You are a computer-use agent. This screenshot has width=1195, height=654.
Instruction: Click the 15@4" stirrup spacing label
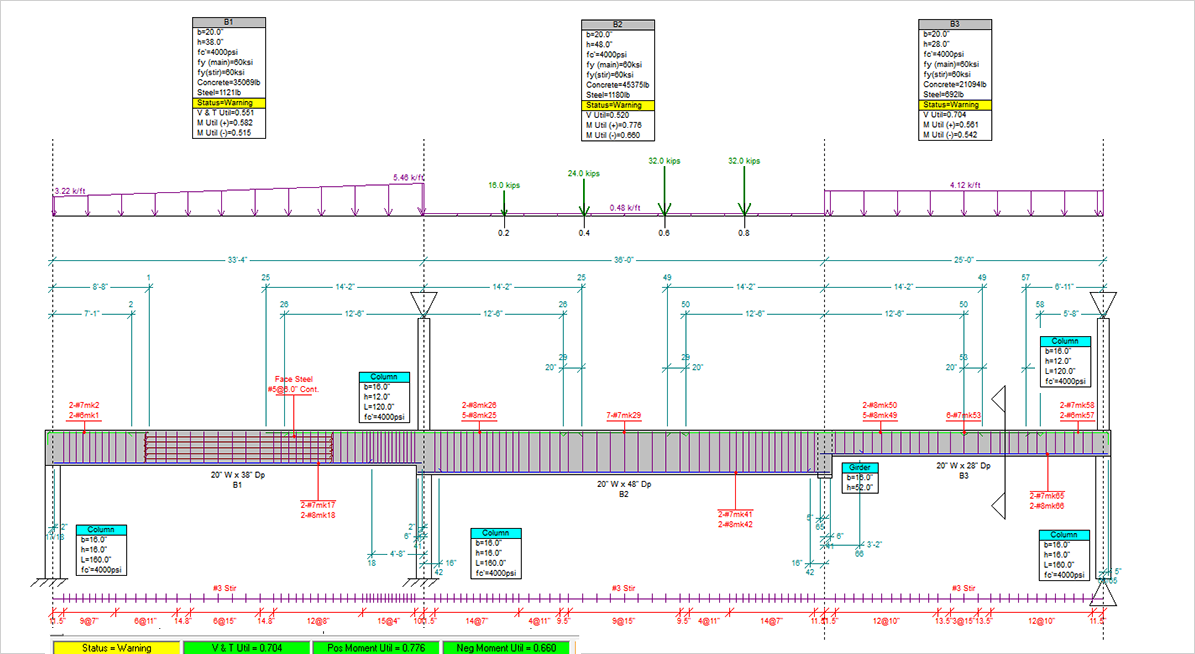[x=388, y=622]
